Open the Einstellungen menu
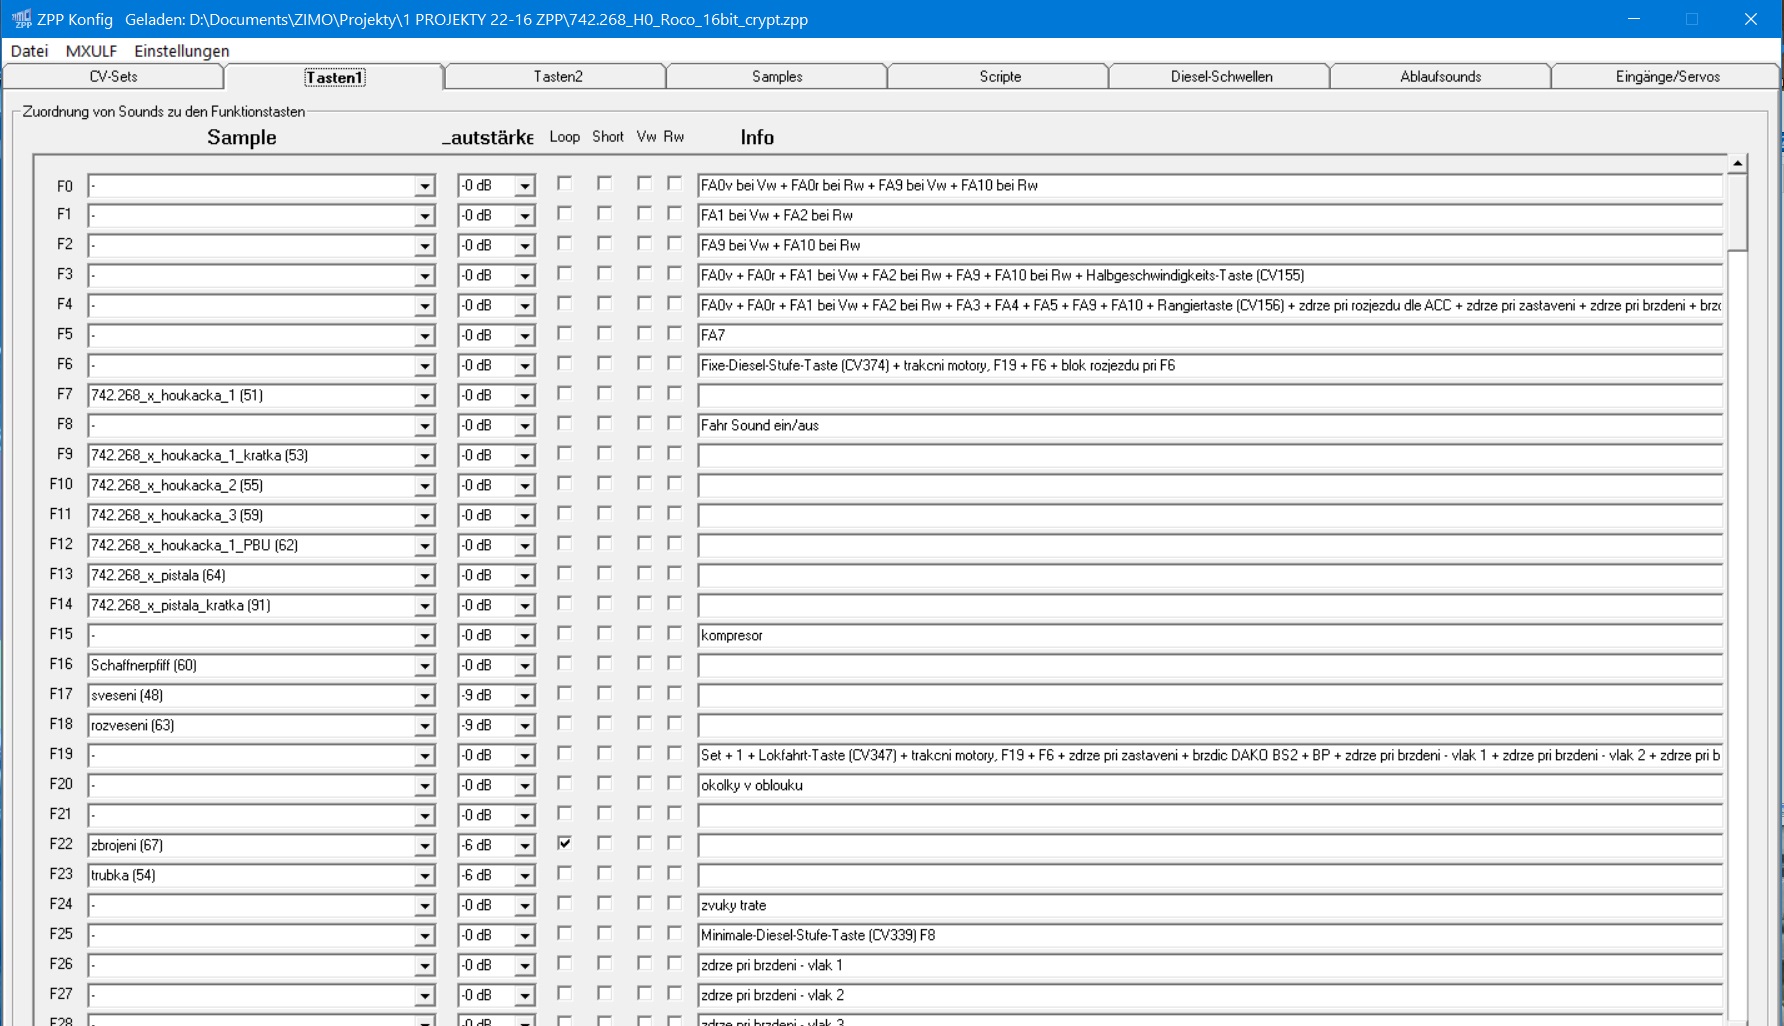 (181, 51)
